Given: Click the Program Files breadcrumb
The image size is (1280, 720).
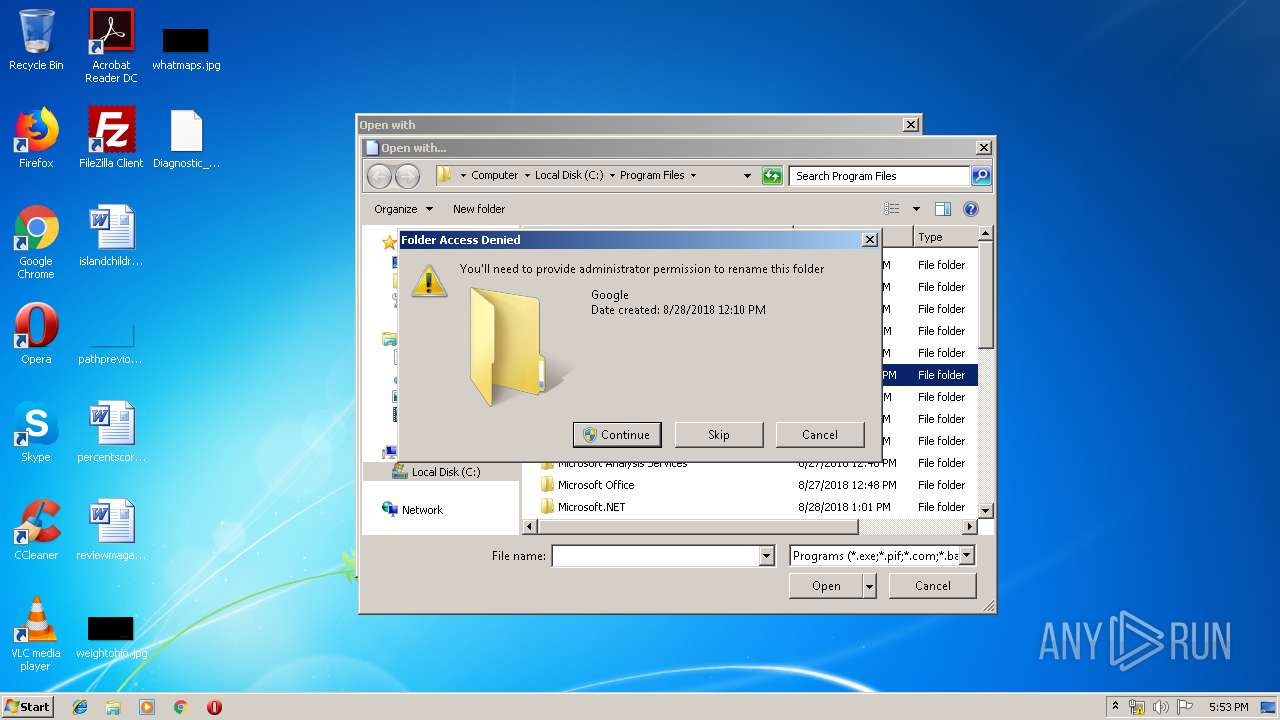Looking at the screenshot, I should pos(652,175).
